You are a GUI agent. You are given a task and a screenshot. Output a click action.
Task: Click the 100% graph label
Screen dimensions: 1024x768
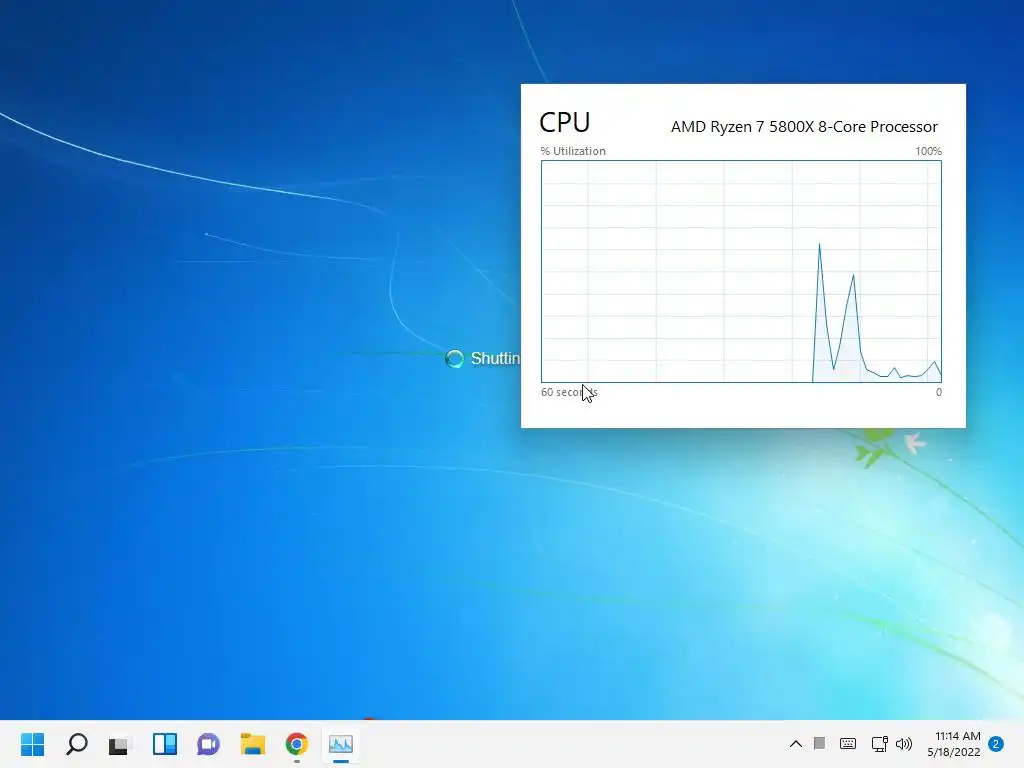tap(928, 151)
